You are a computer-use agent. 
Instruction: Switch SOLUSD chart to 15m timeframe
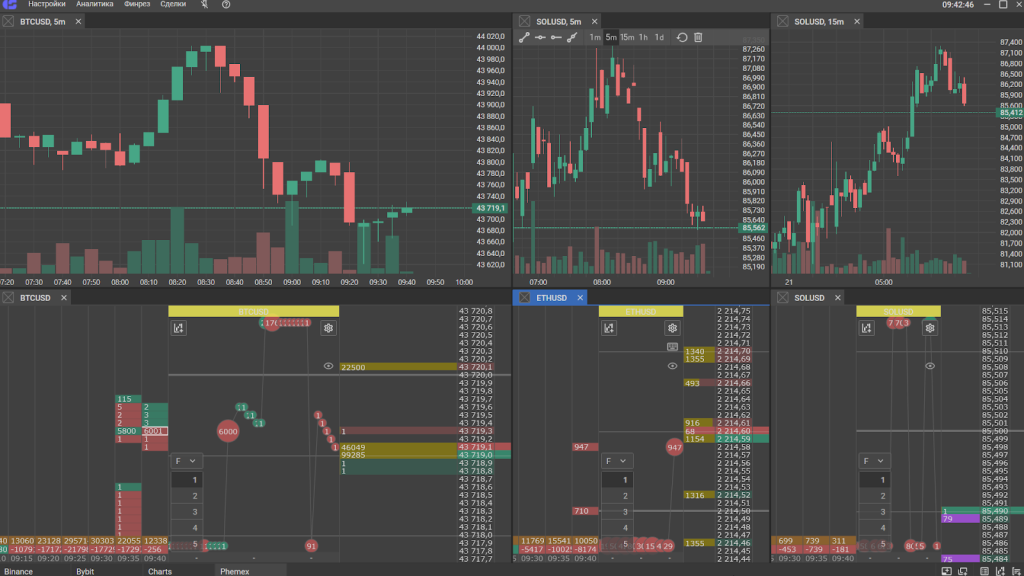pos(627,37)
